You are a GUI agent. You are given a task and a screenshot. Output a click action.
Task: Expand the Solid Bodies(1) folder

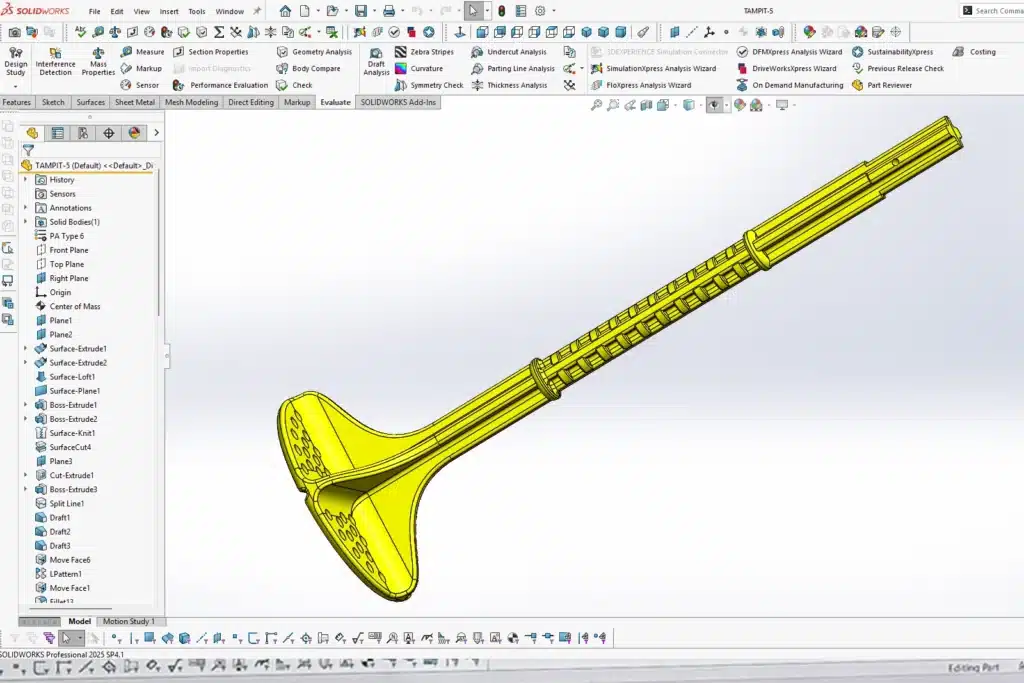25,222
